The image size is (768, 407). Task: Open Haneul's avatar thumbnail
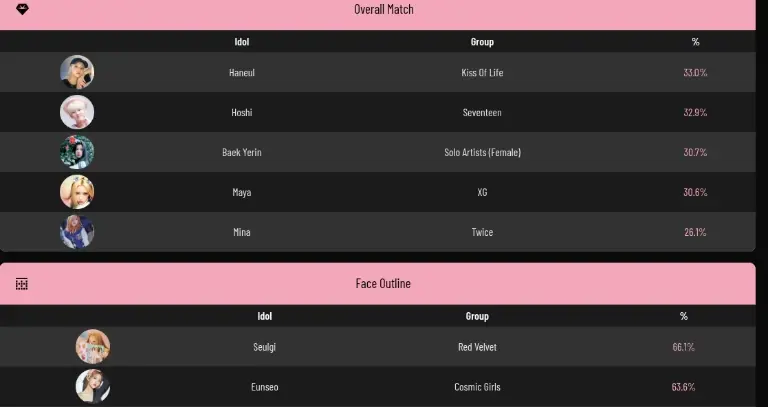coord(77,72)
